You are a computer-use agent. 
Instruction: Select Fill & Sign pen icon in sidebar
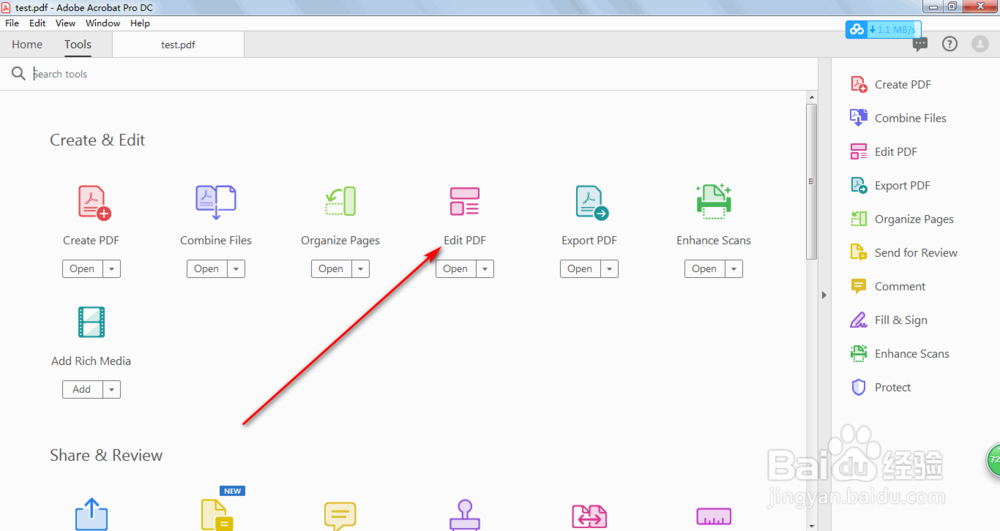[x=858, y=320]
